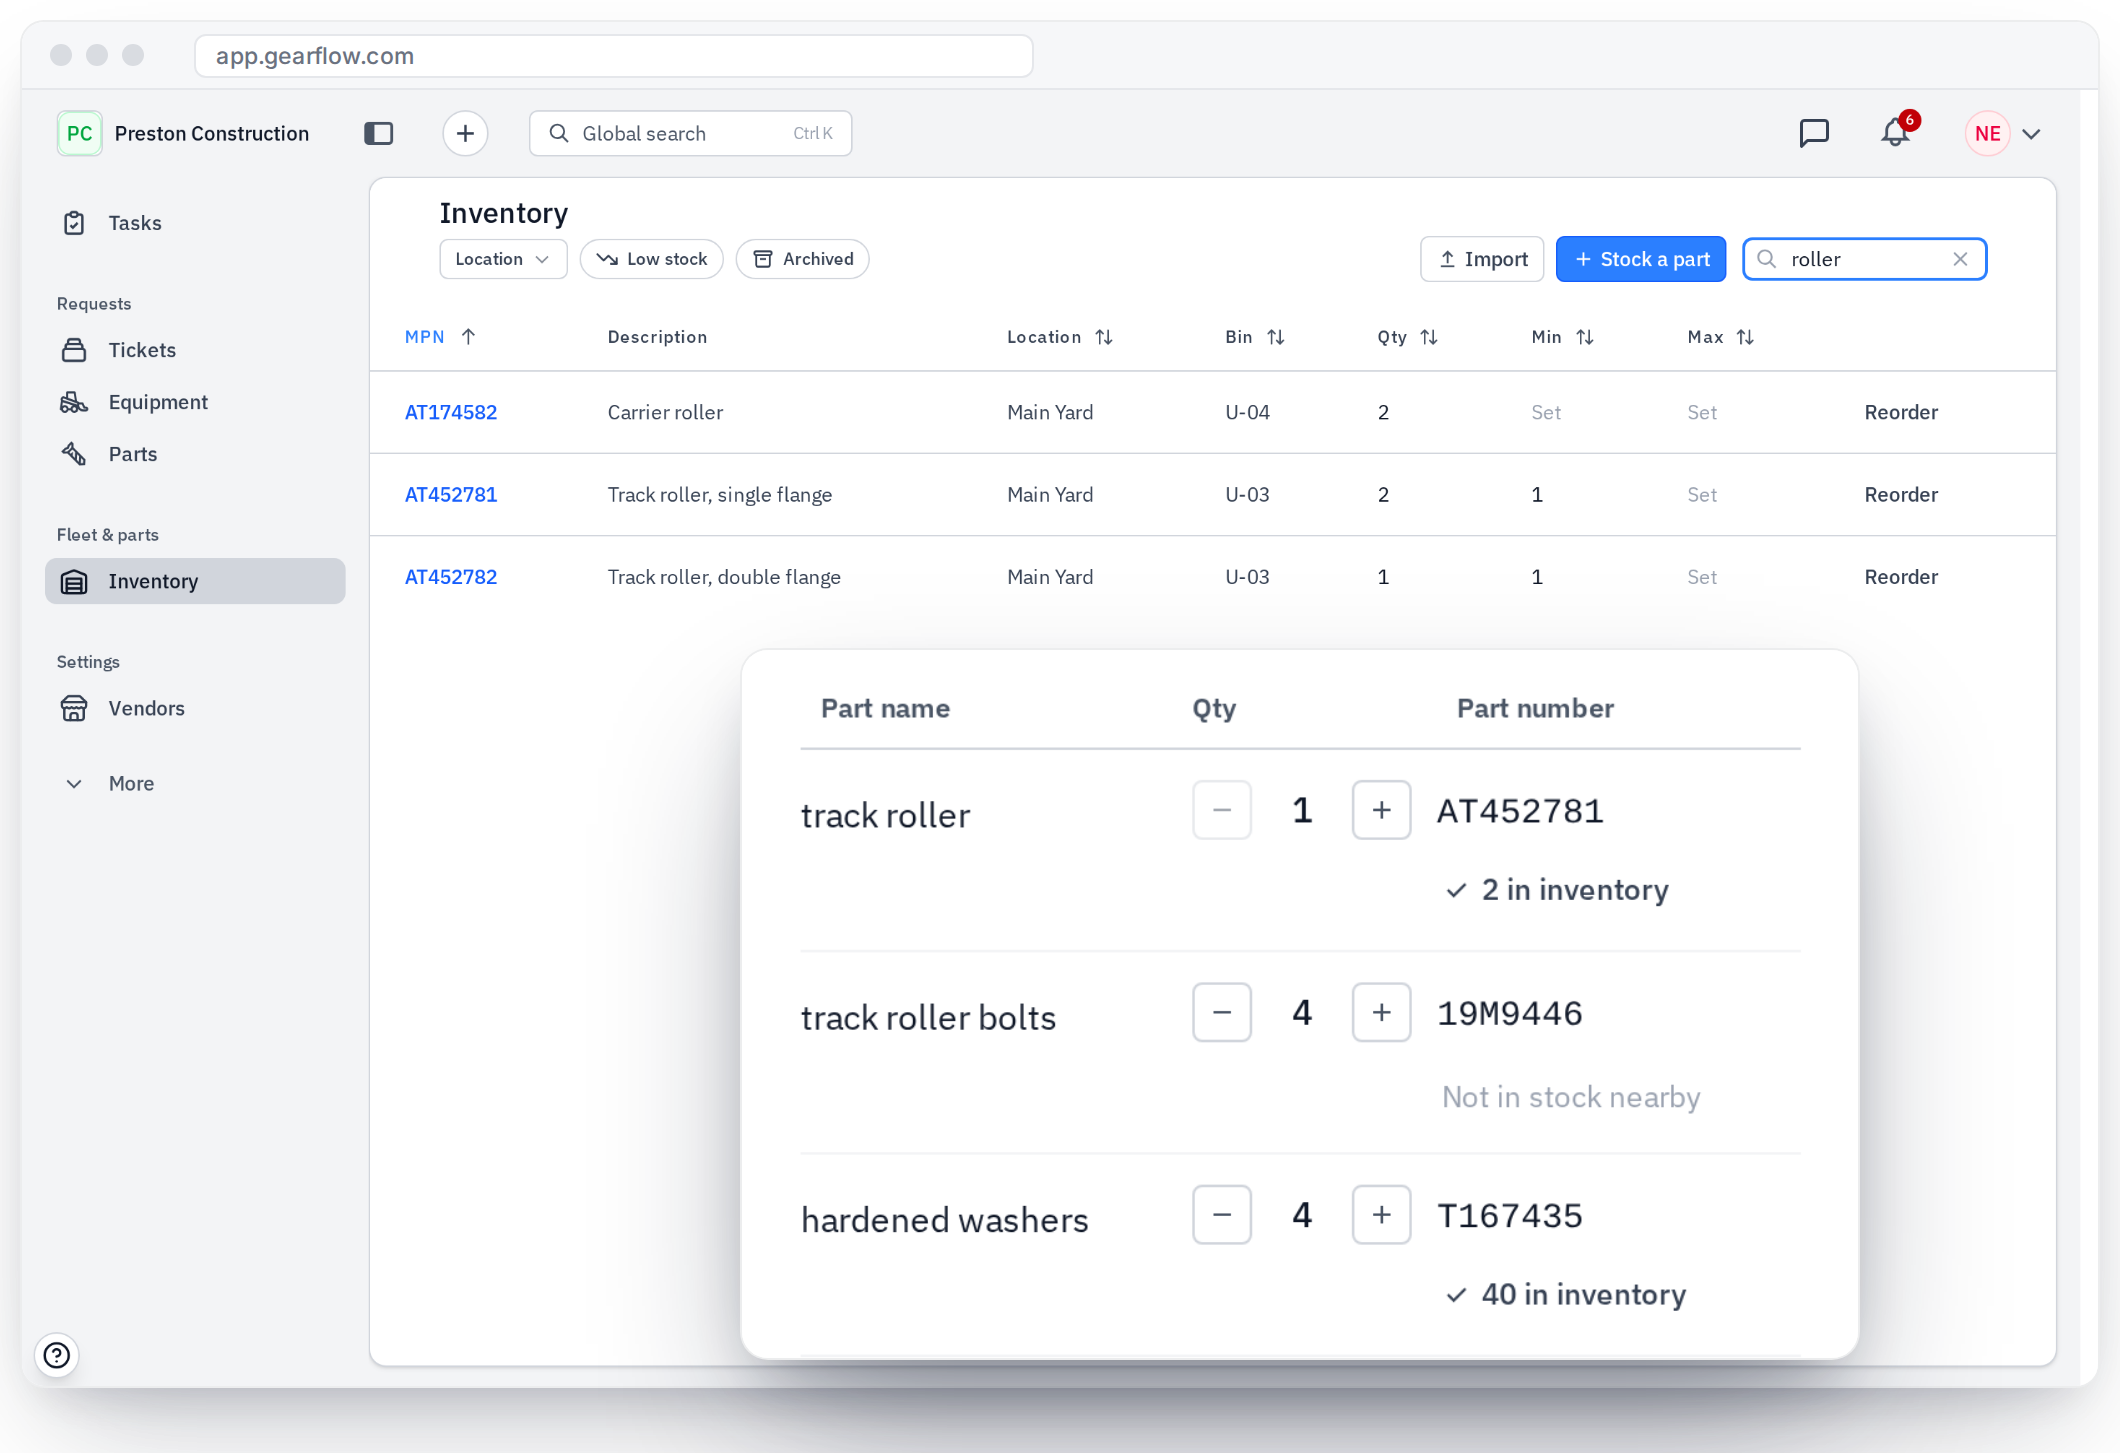Expand the account menu chevron

click(x=2031, y=134)
